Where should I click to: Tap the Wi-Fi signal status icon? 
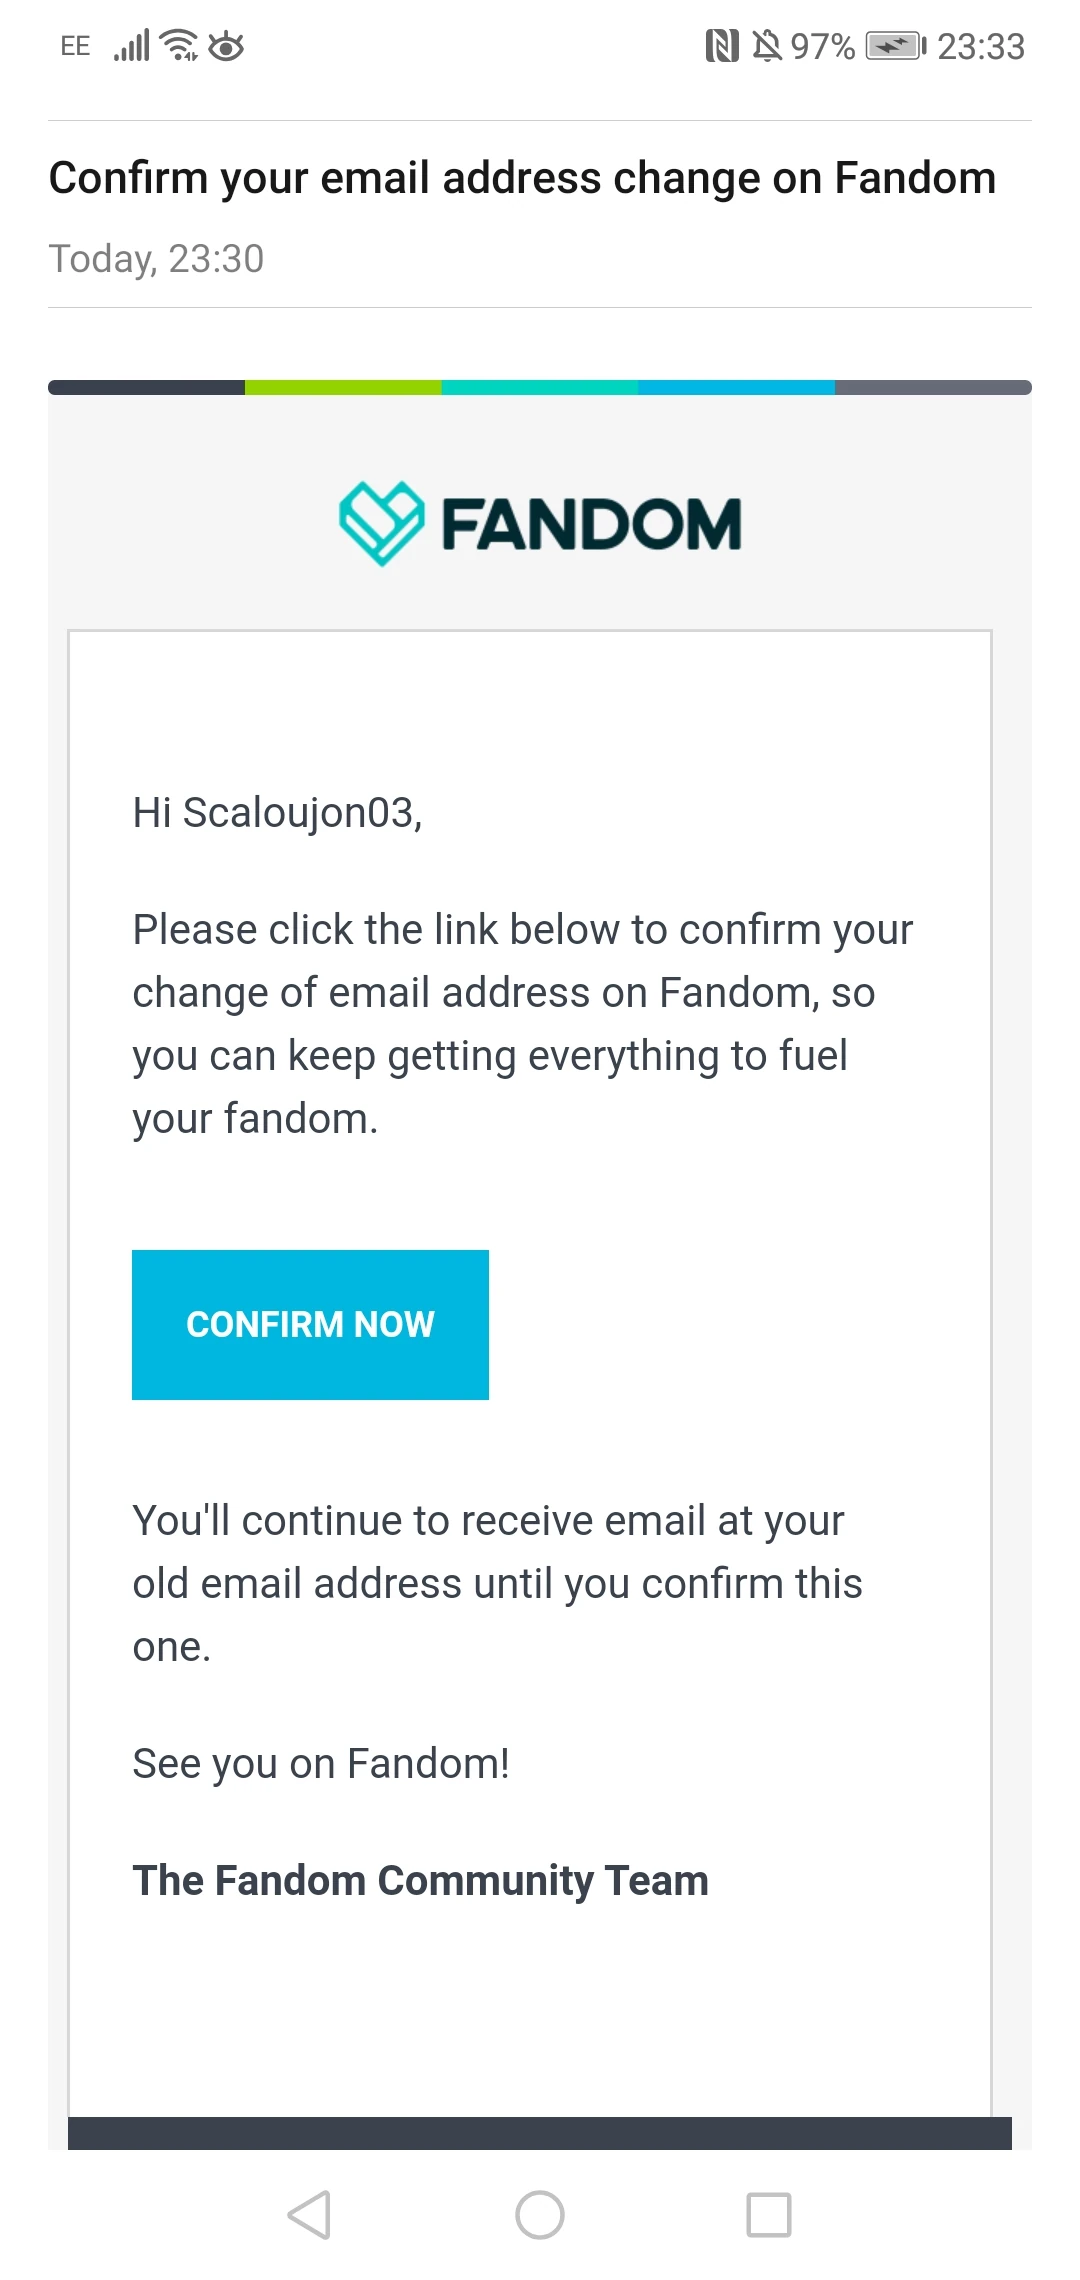click(180, 45)
